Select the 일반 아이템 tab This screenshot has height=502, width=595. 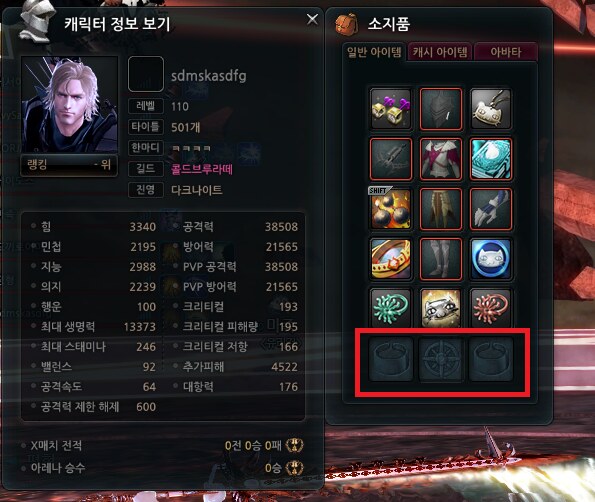coord(374,52)
